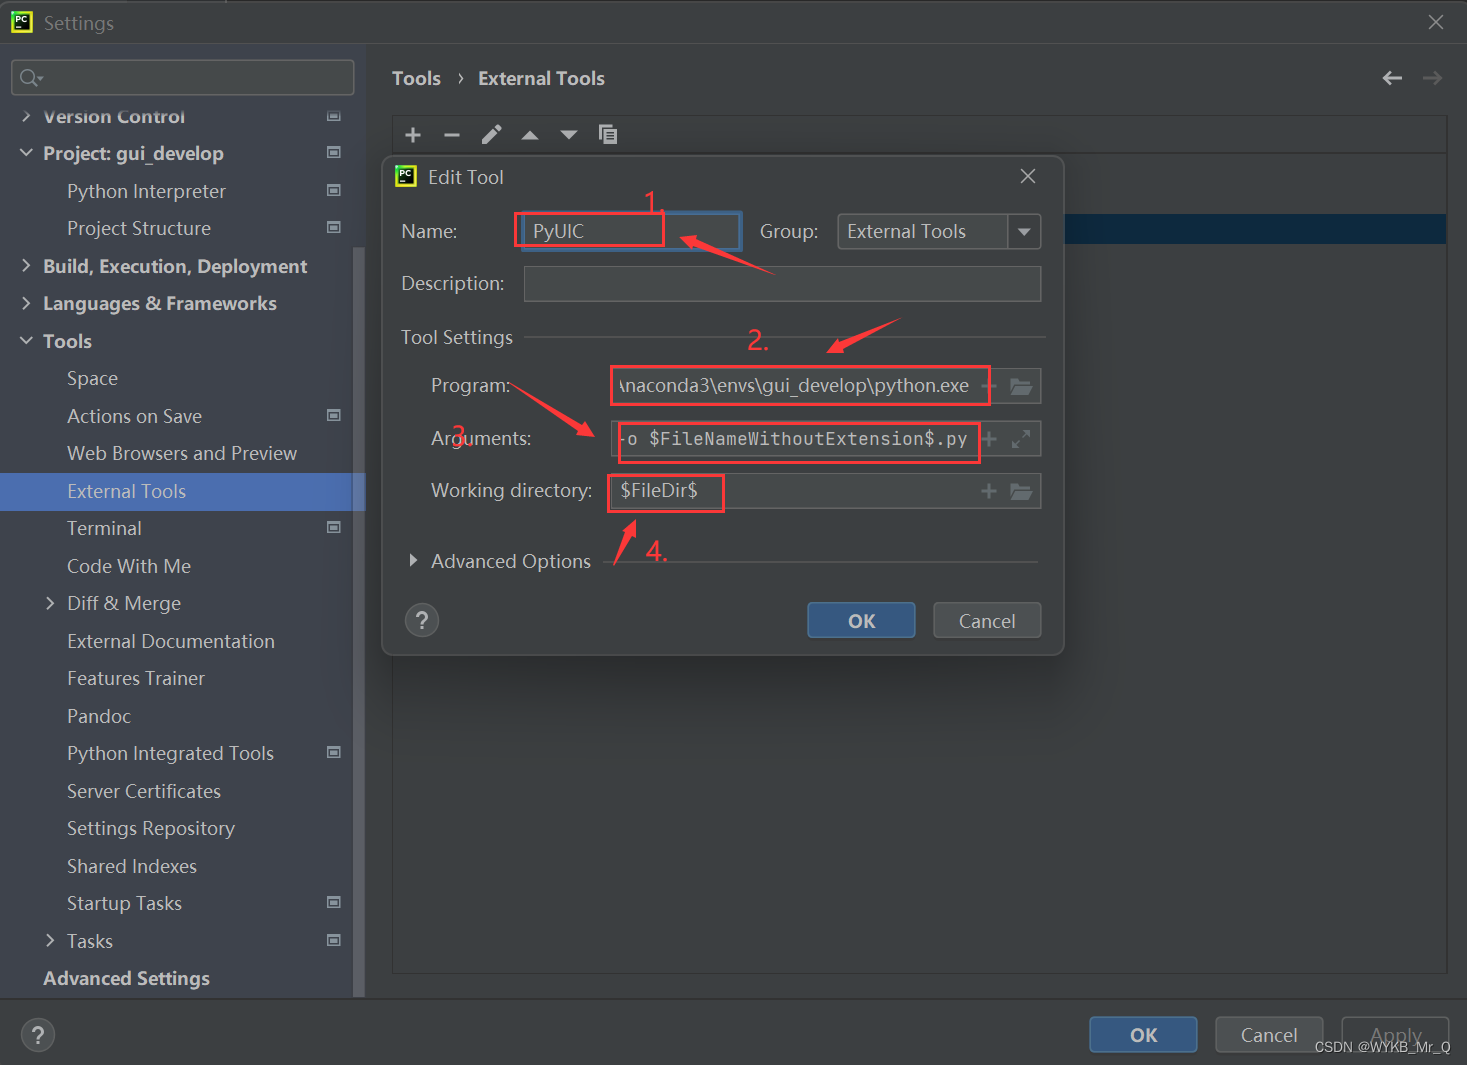Screen dimensions: 1467x1065
Task: Select Space under Tools
Action: 92,379
